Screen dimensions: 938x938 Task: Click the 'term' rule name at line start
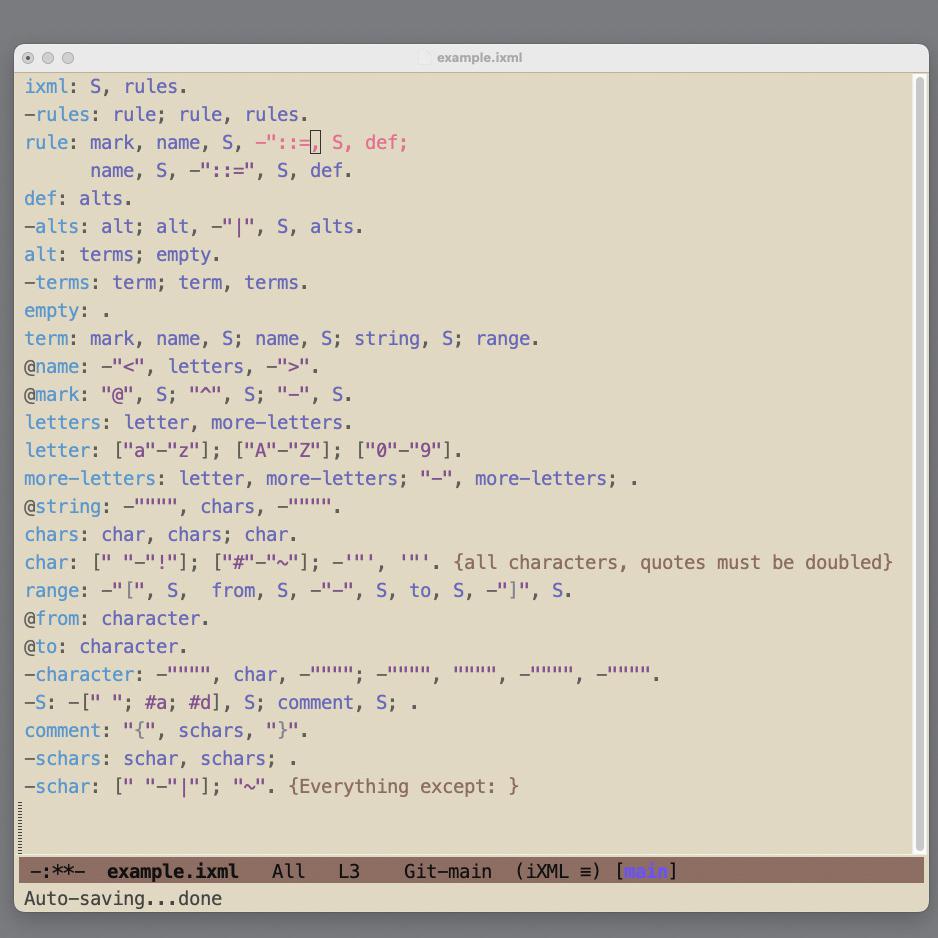point(46,338)
